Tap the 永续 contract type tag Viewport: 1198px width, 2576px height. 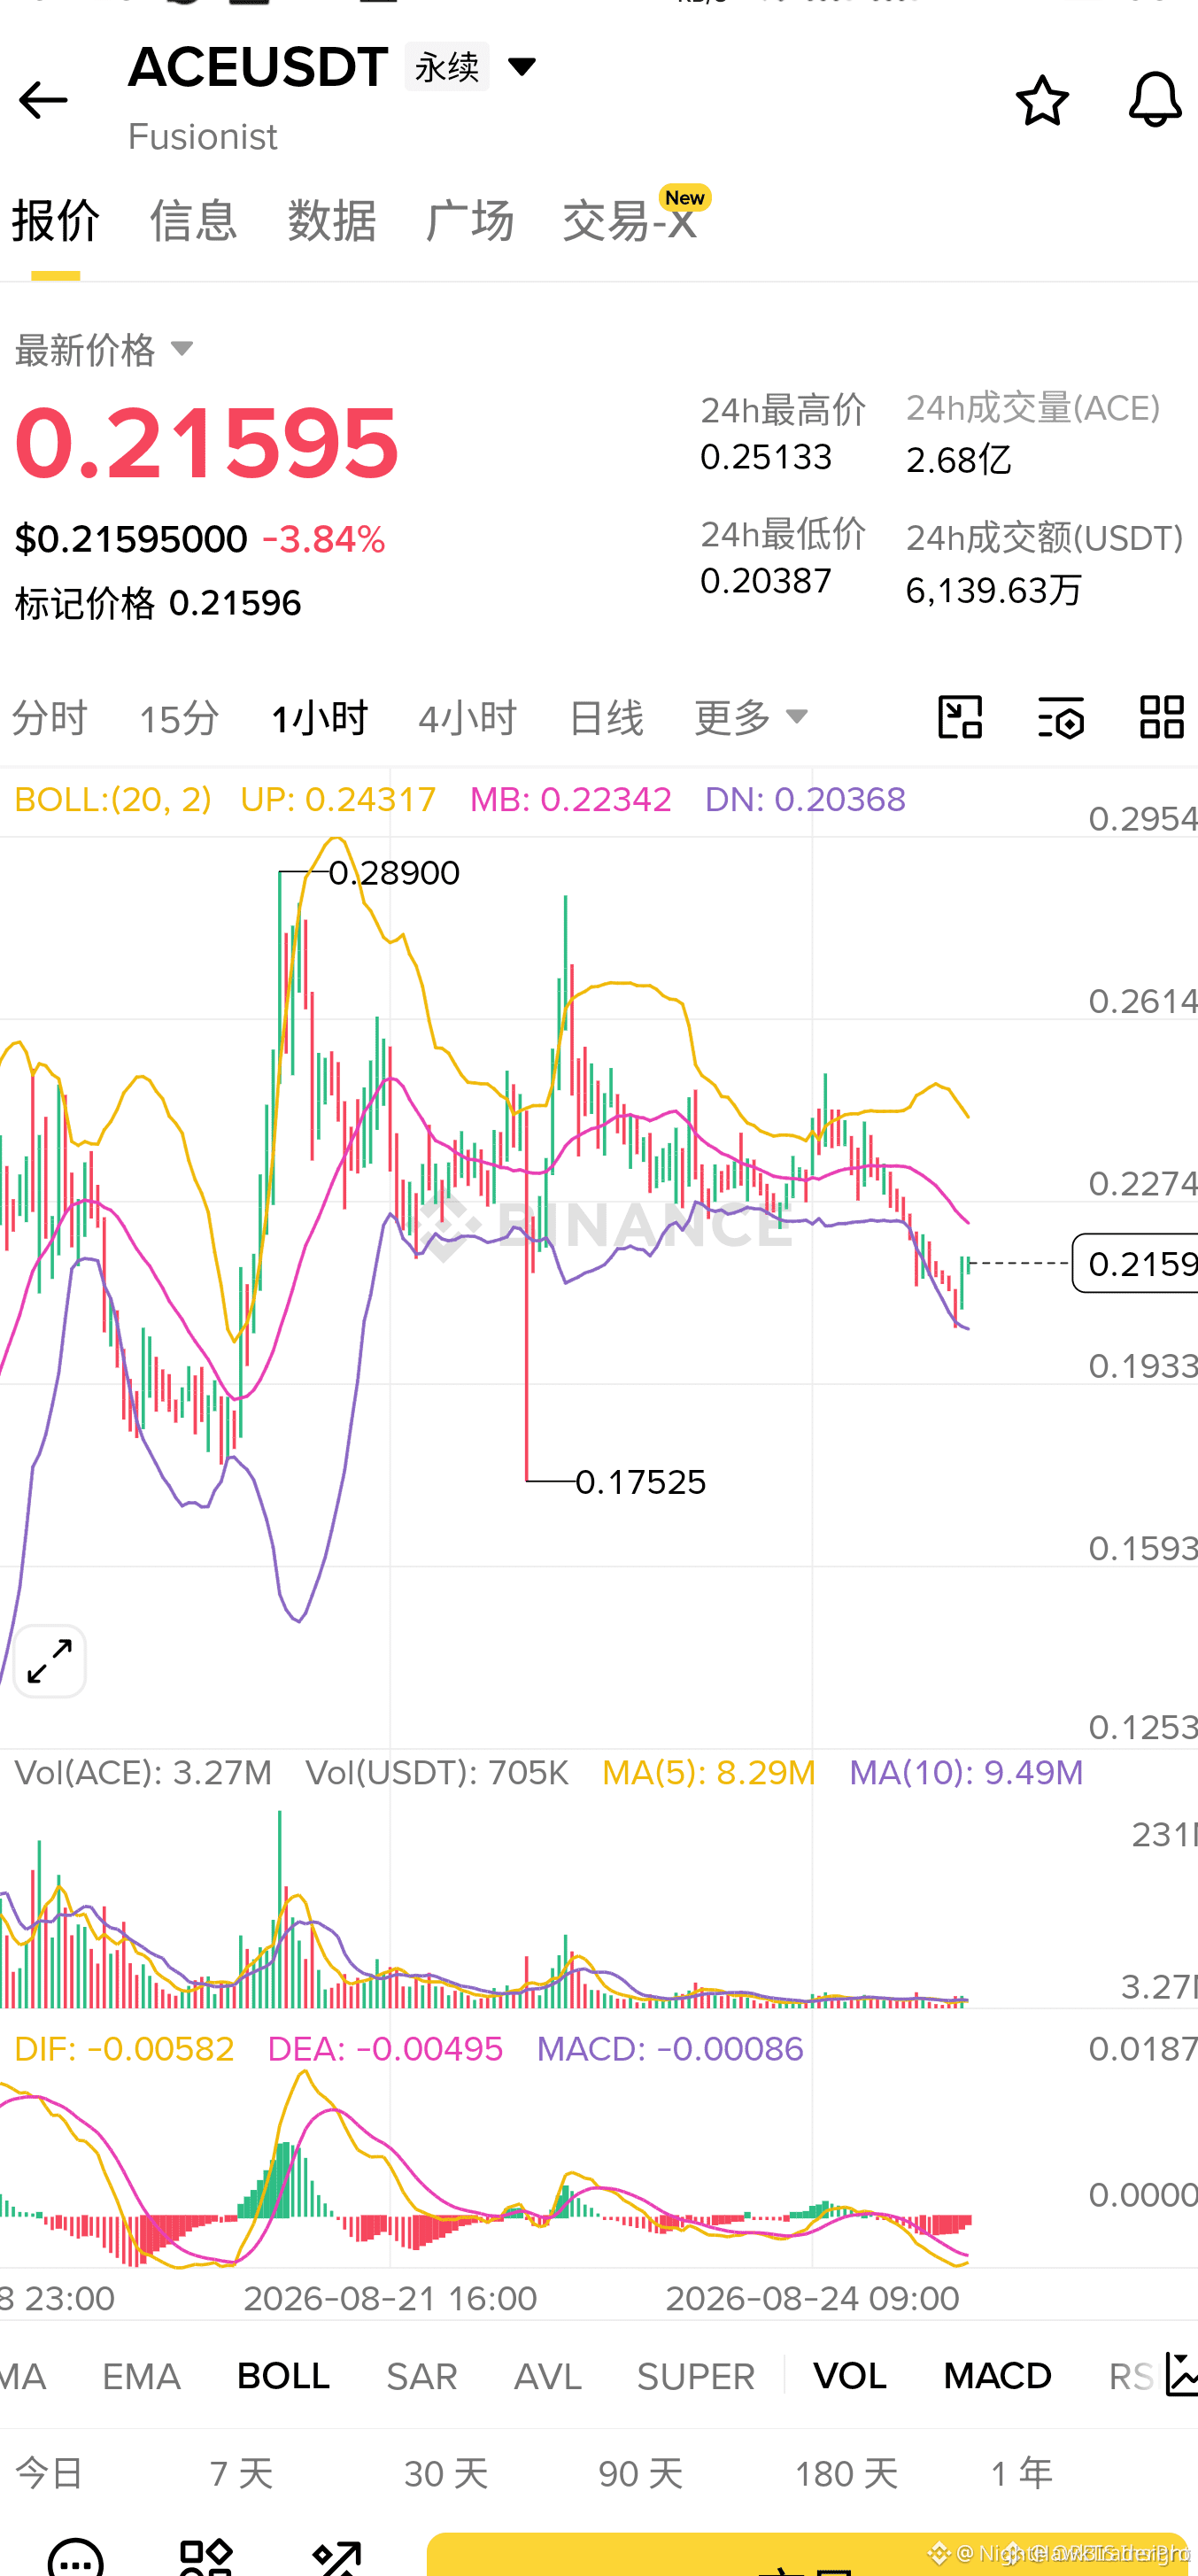pyautogui.click(x=447, y=67)
